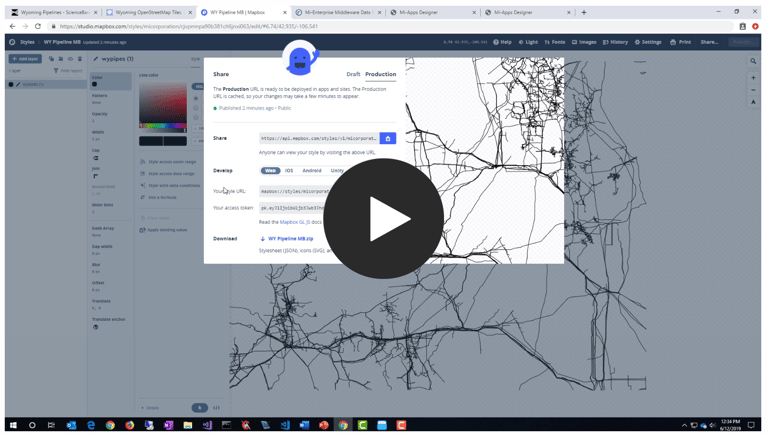This screenshot has height=436, width=767.
Task: Zoom out the map with minus button
Action: point(753,90)
